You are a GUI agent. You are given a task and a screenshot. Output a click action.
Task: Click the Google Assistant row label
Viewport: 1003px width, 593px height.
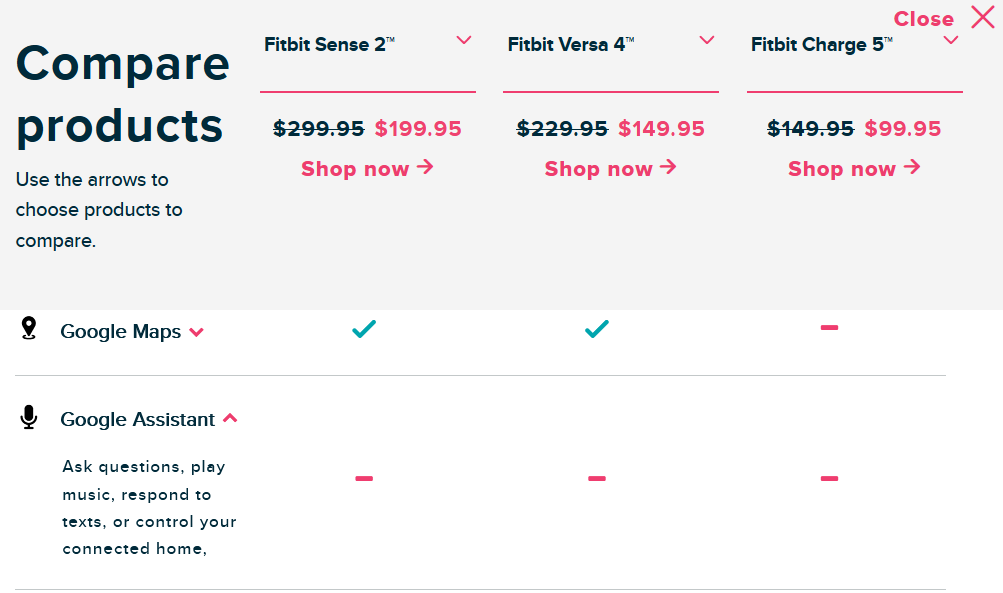point(138,419)
